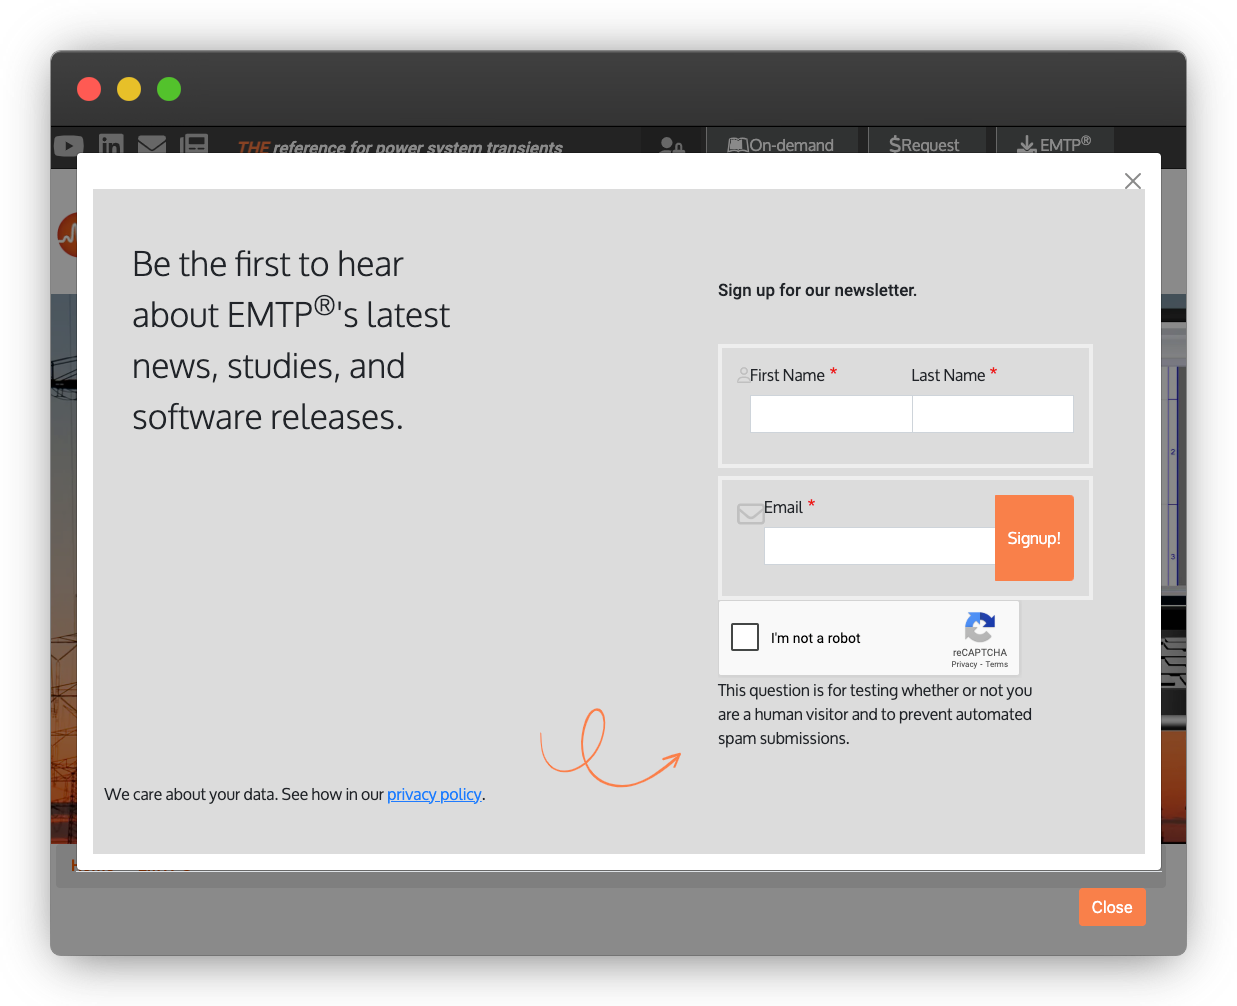Click the envelope contact icon in the top bar
Viewport: 1237px width, 1006px height.
point(152,144)
